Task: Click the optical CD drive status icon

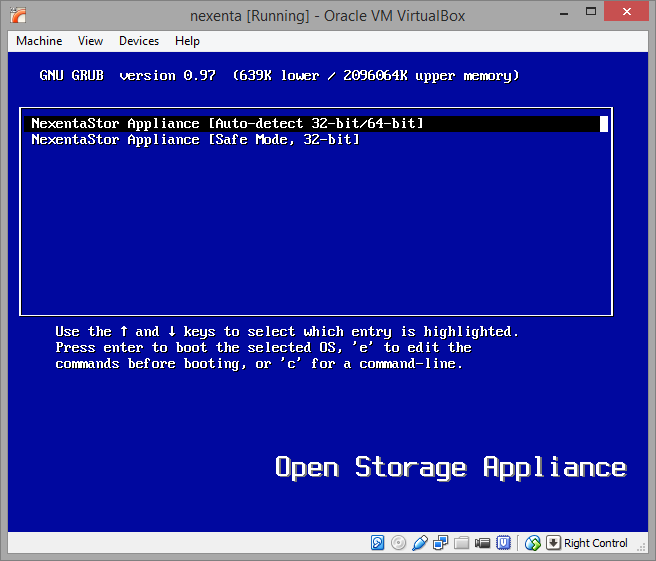Action: pos(398,543)
